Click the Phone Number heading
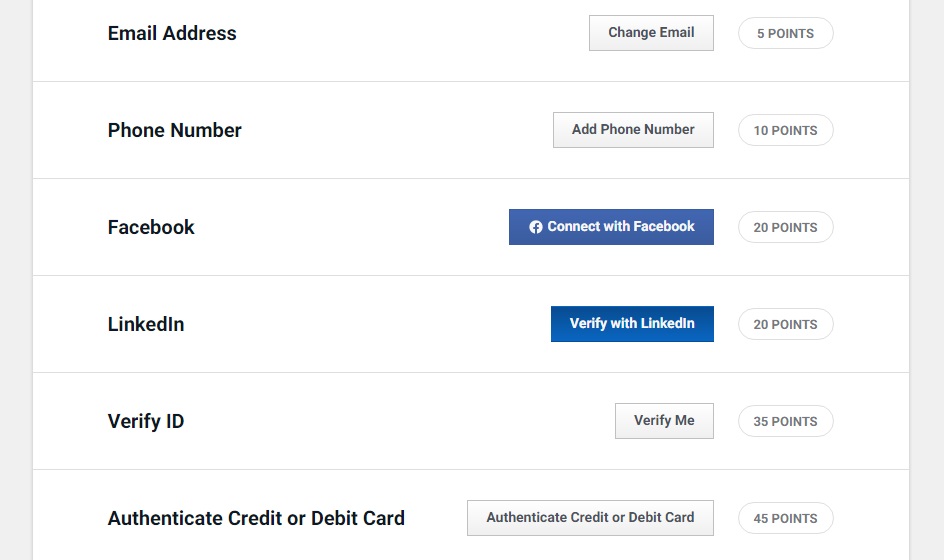The height and width of the screenshot is (560, 944). click(175, 130)
